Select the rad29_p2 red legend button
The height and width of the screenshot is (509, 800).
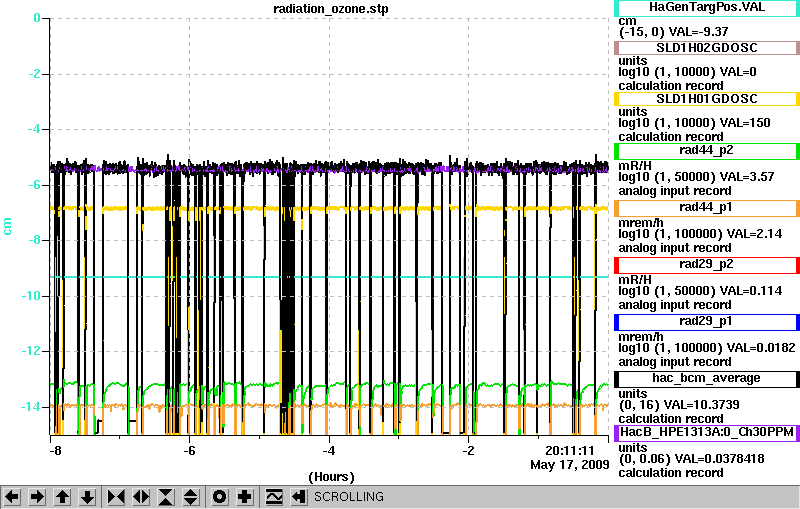[707, 265]
